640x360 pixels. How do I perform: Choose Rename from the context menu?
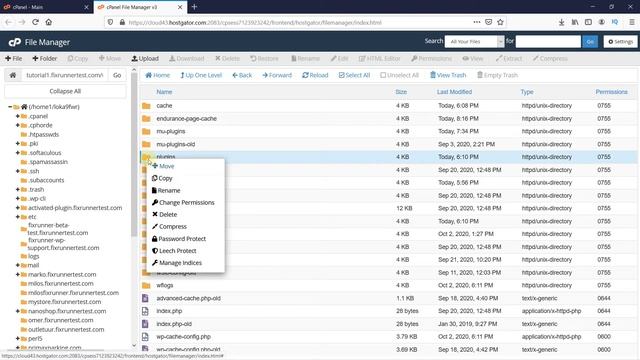[x=166, y=191]
